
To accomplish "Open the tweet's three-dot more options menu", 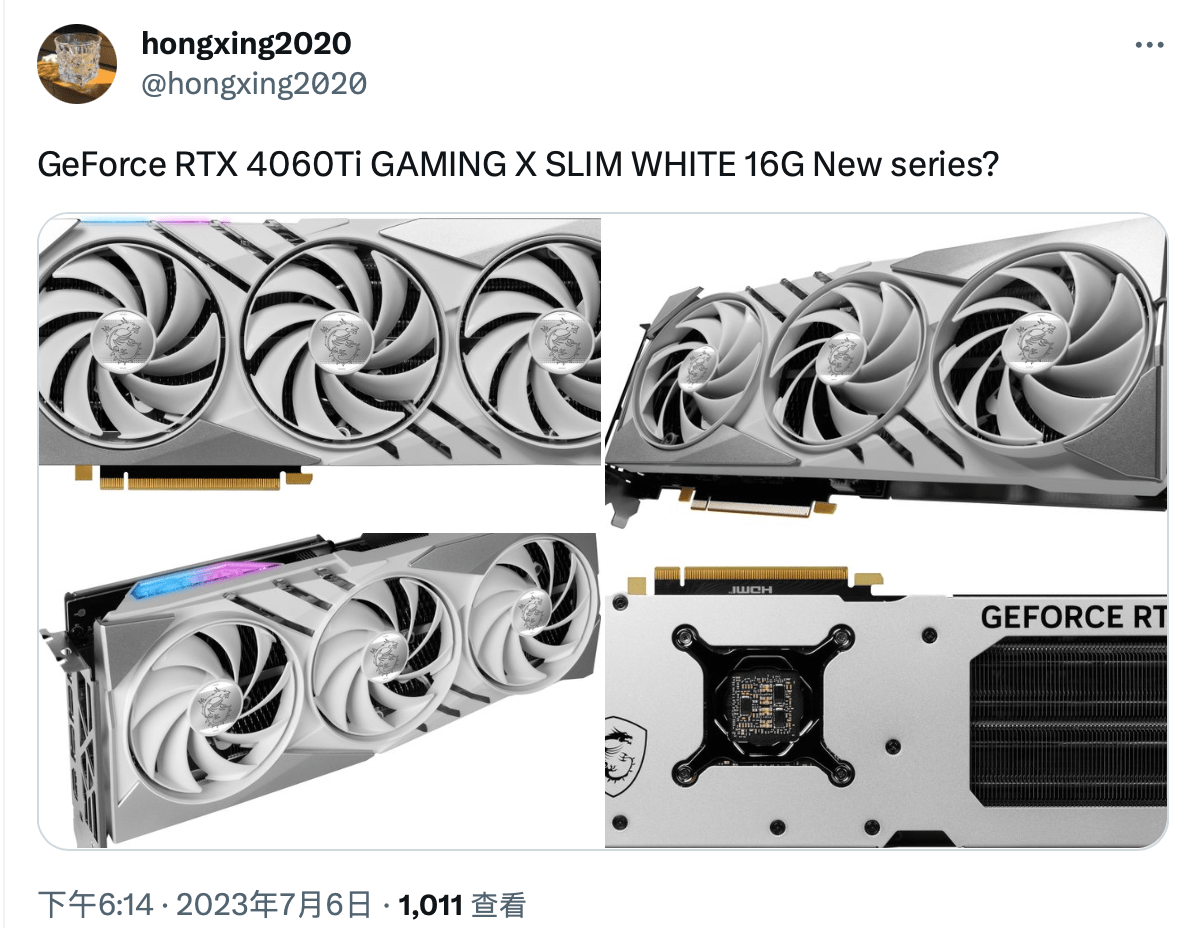I will click(1149, 45).
